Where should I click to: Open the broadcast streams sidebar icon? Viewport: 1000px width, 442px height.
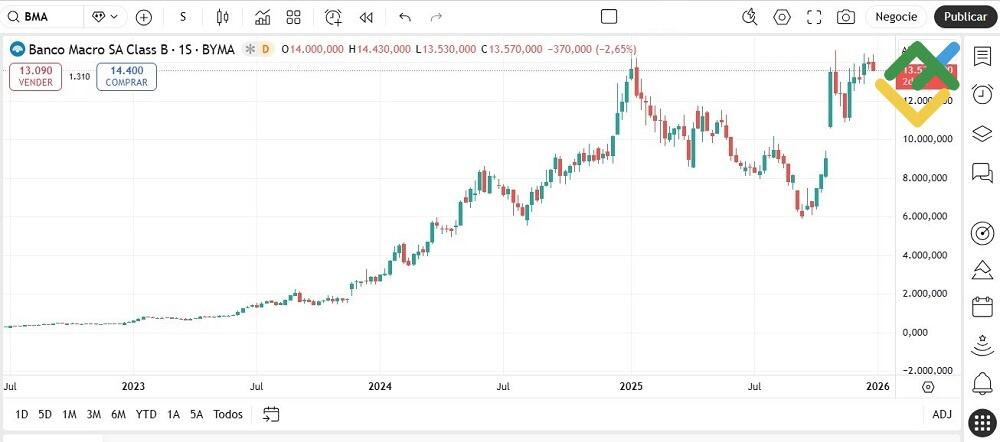(982, 345)
